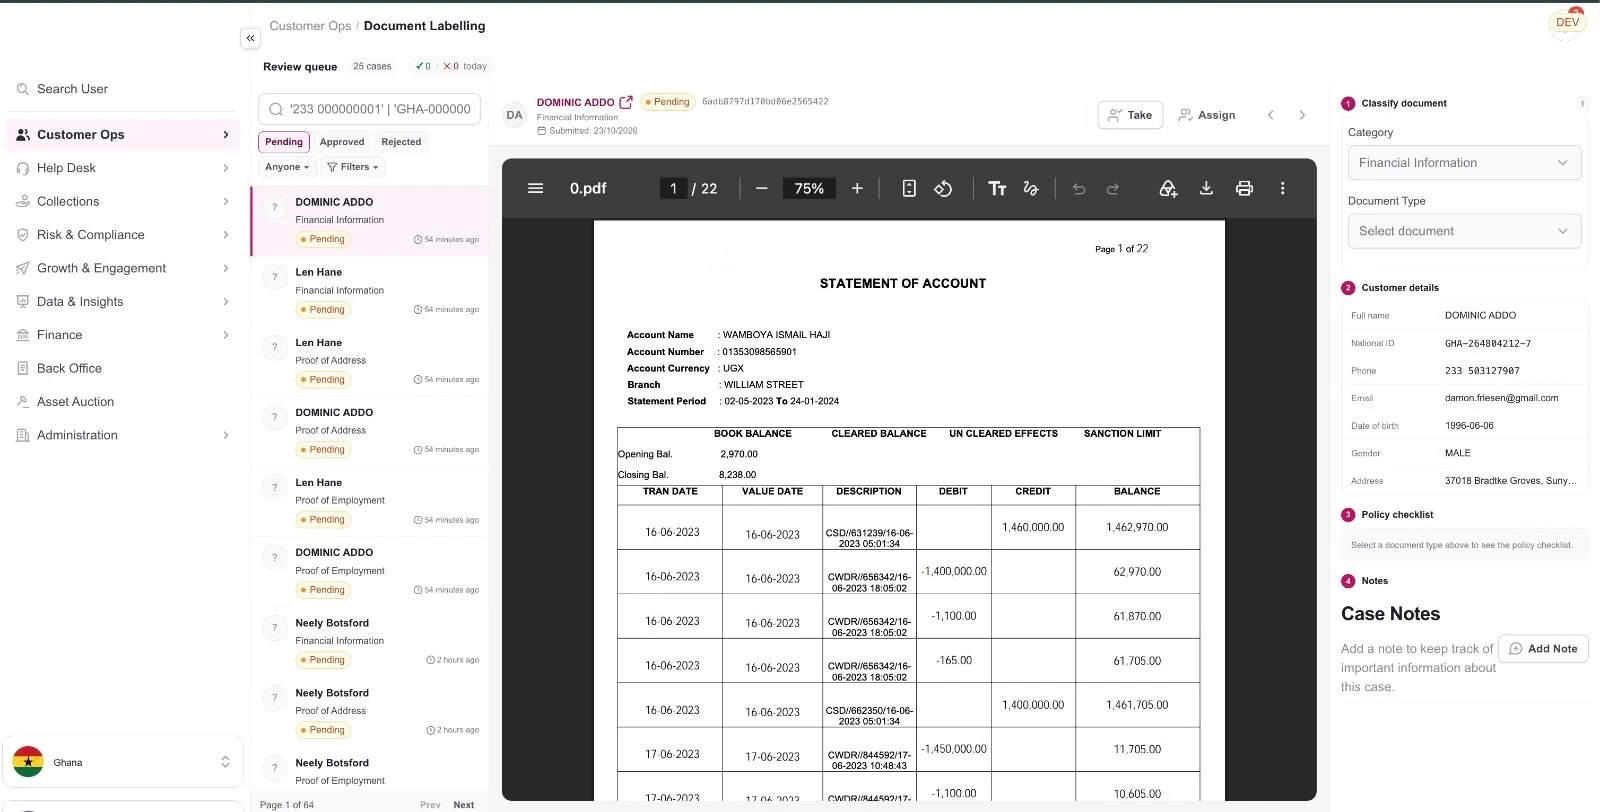Open the Help Desk menu item
The width and height of the screenshot is (1600, 812).
tap(123, 168)
